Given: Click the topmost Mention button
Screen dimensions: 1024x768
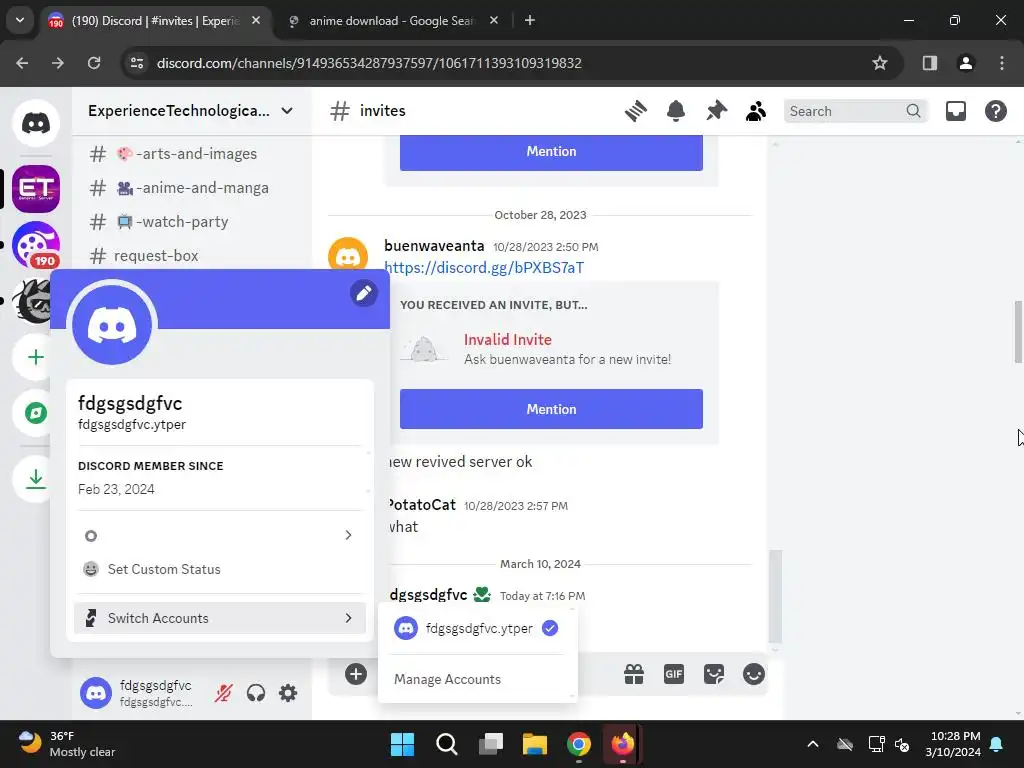Looking at the screenshot, I should pyautogui.click(x=551, y=152).
